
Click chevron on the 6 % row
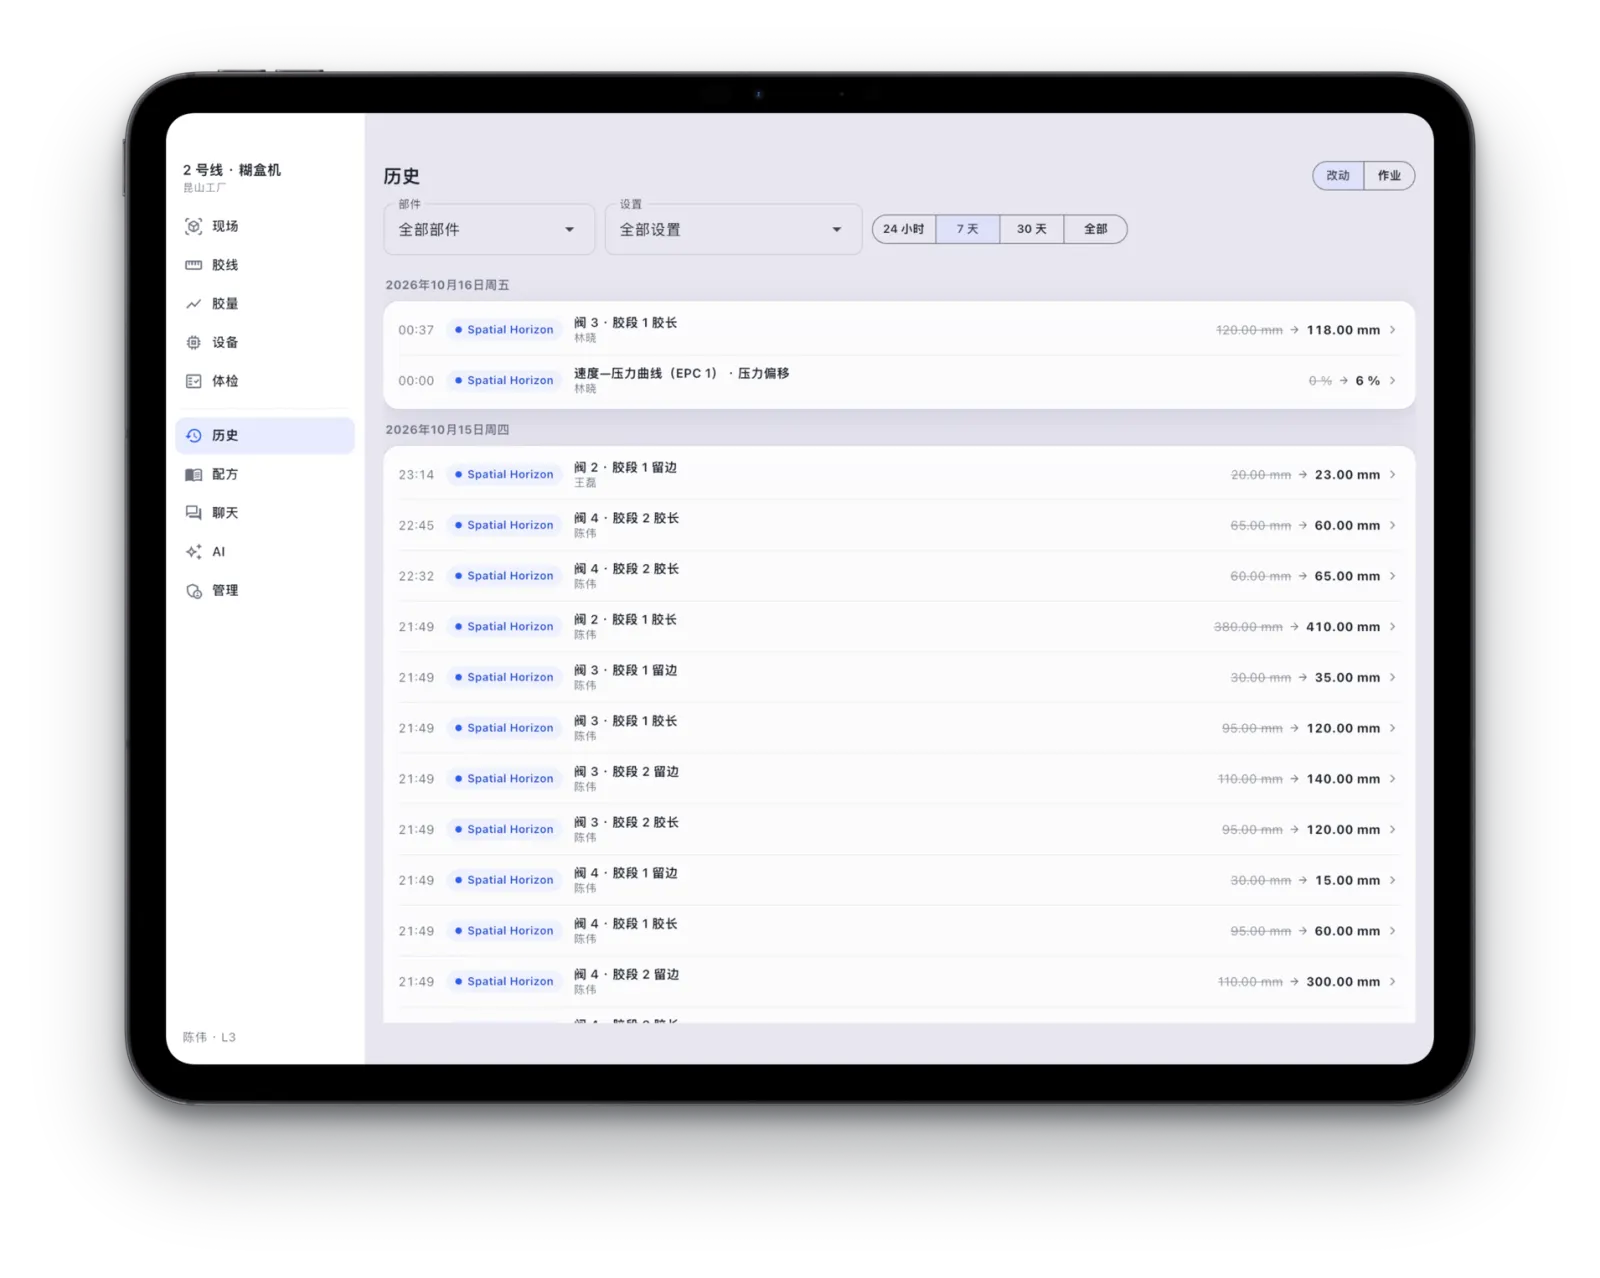click(1392, 381)
